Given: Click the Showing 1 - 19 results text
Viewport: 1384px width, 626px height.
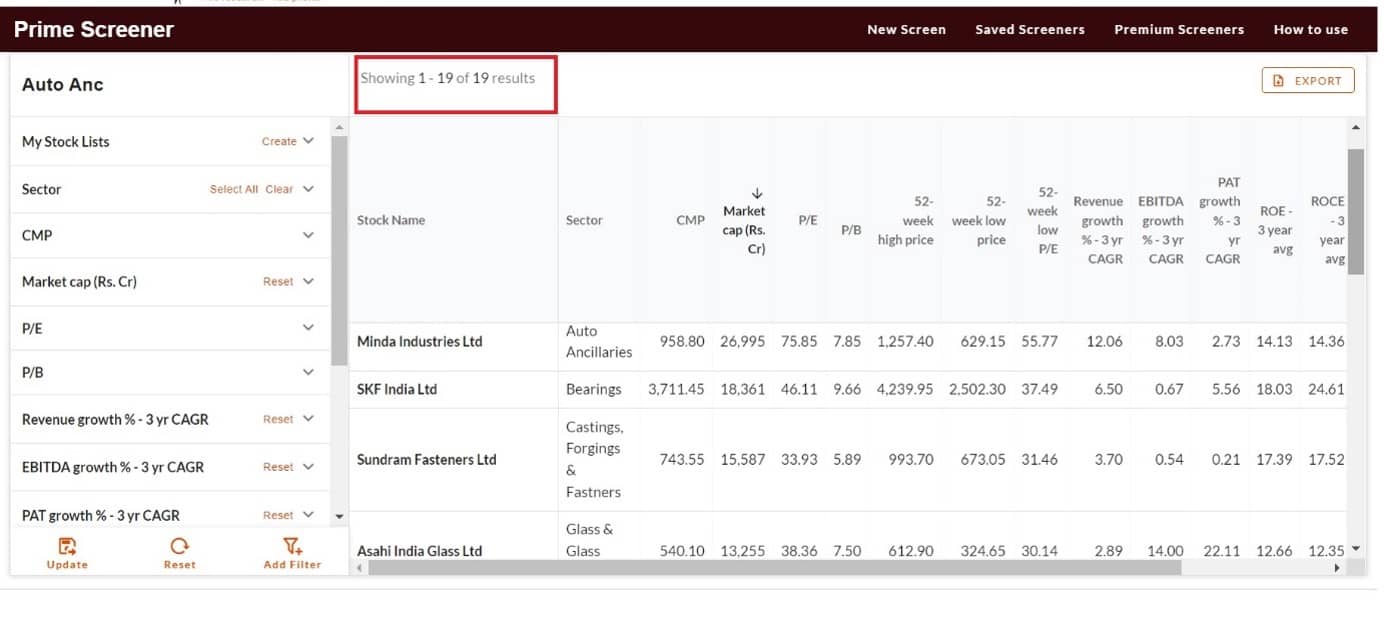Looking at the screenshot, I should [447, 78].
